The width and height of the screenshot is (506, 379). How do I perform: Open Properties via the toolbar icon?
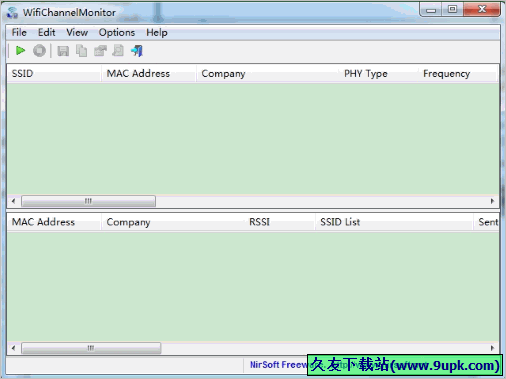tap(100, 51)
